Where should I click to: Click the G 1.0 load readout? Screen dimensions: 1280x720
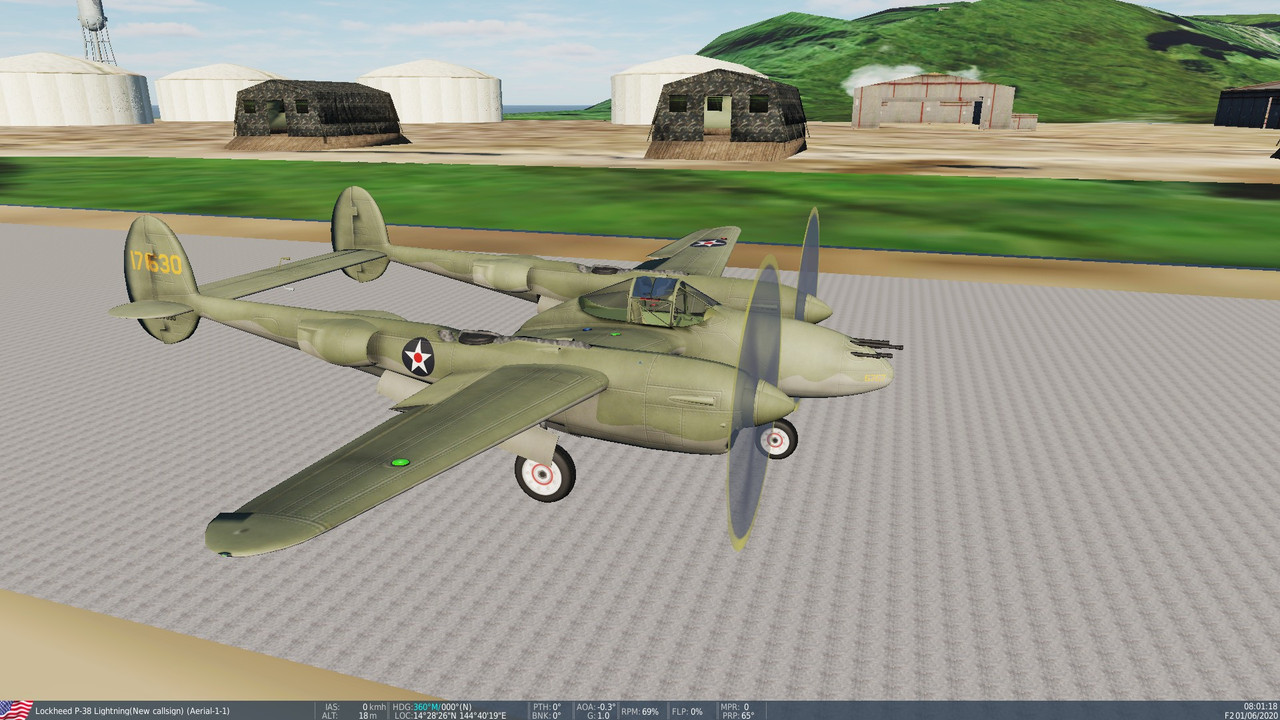coord(596,715)
